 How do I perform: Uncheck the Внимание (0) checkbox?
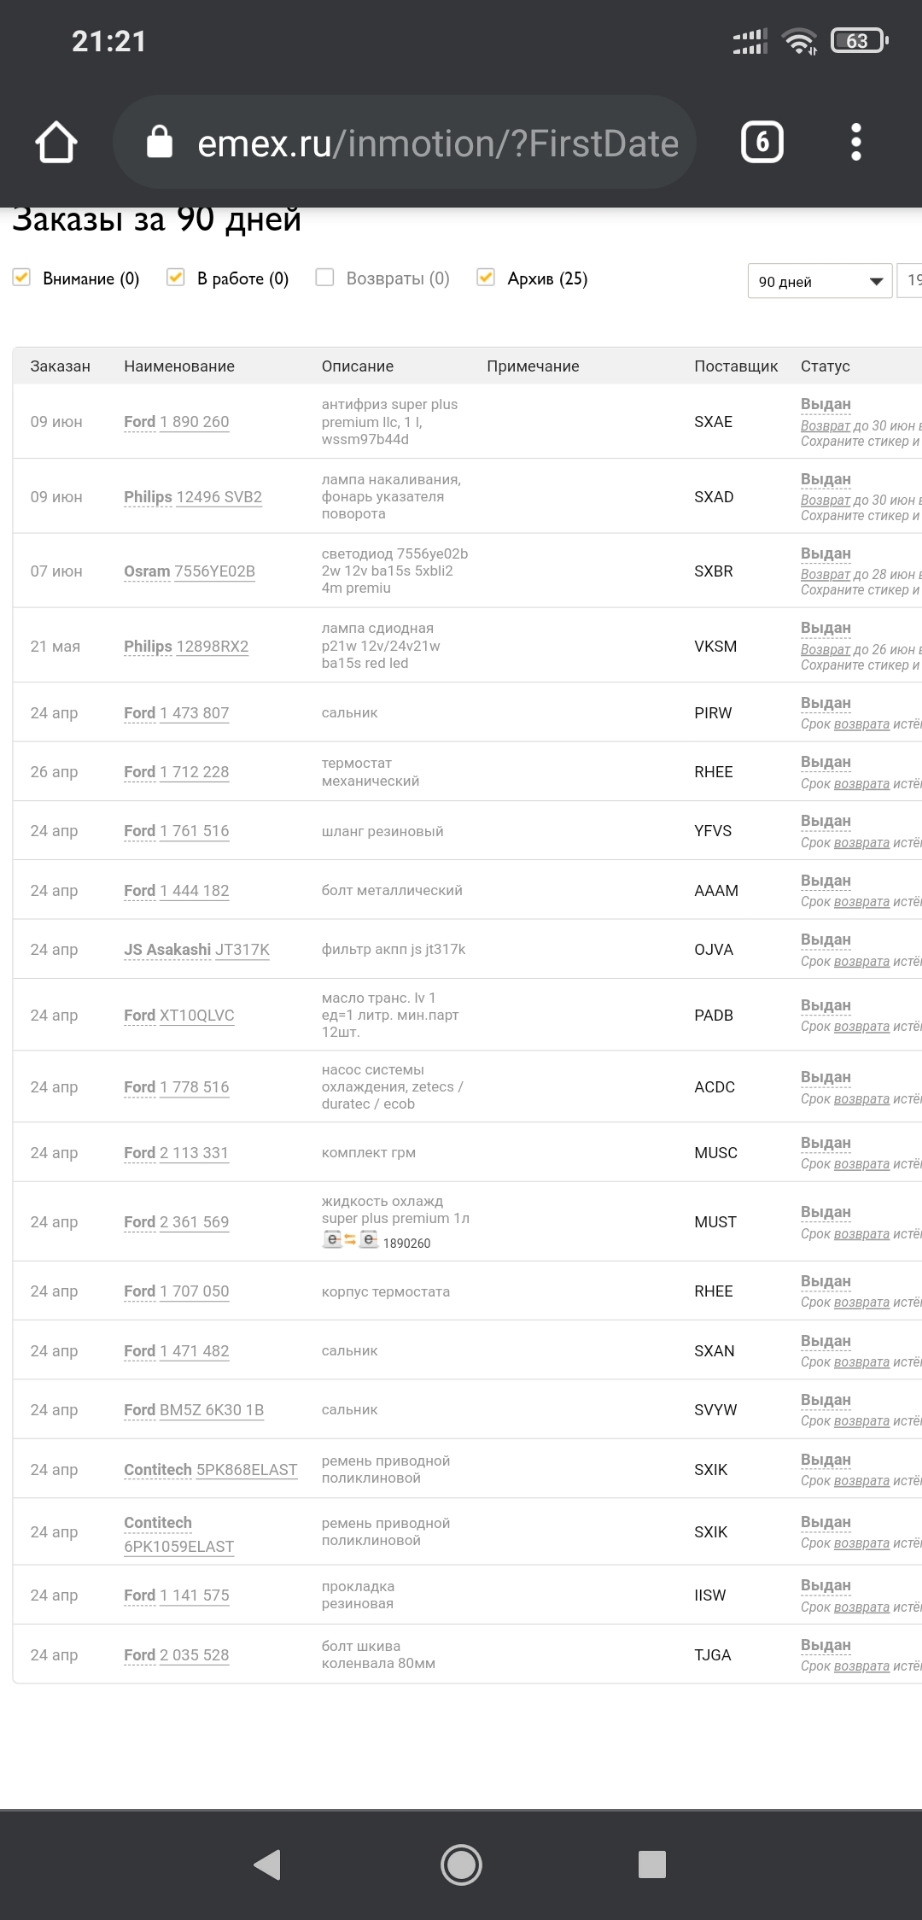(22, 278)
